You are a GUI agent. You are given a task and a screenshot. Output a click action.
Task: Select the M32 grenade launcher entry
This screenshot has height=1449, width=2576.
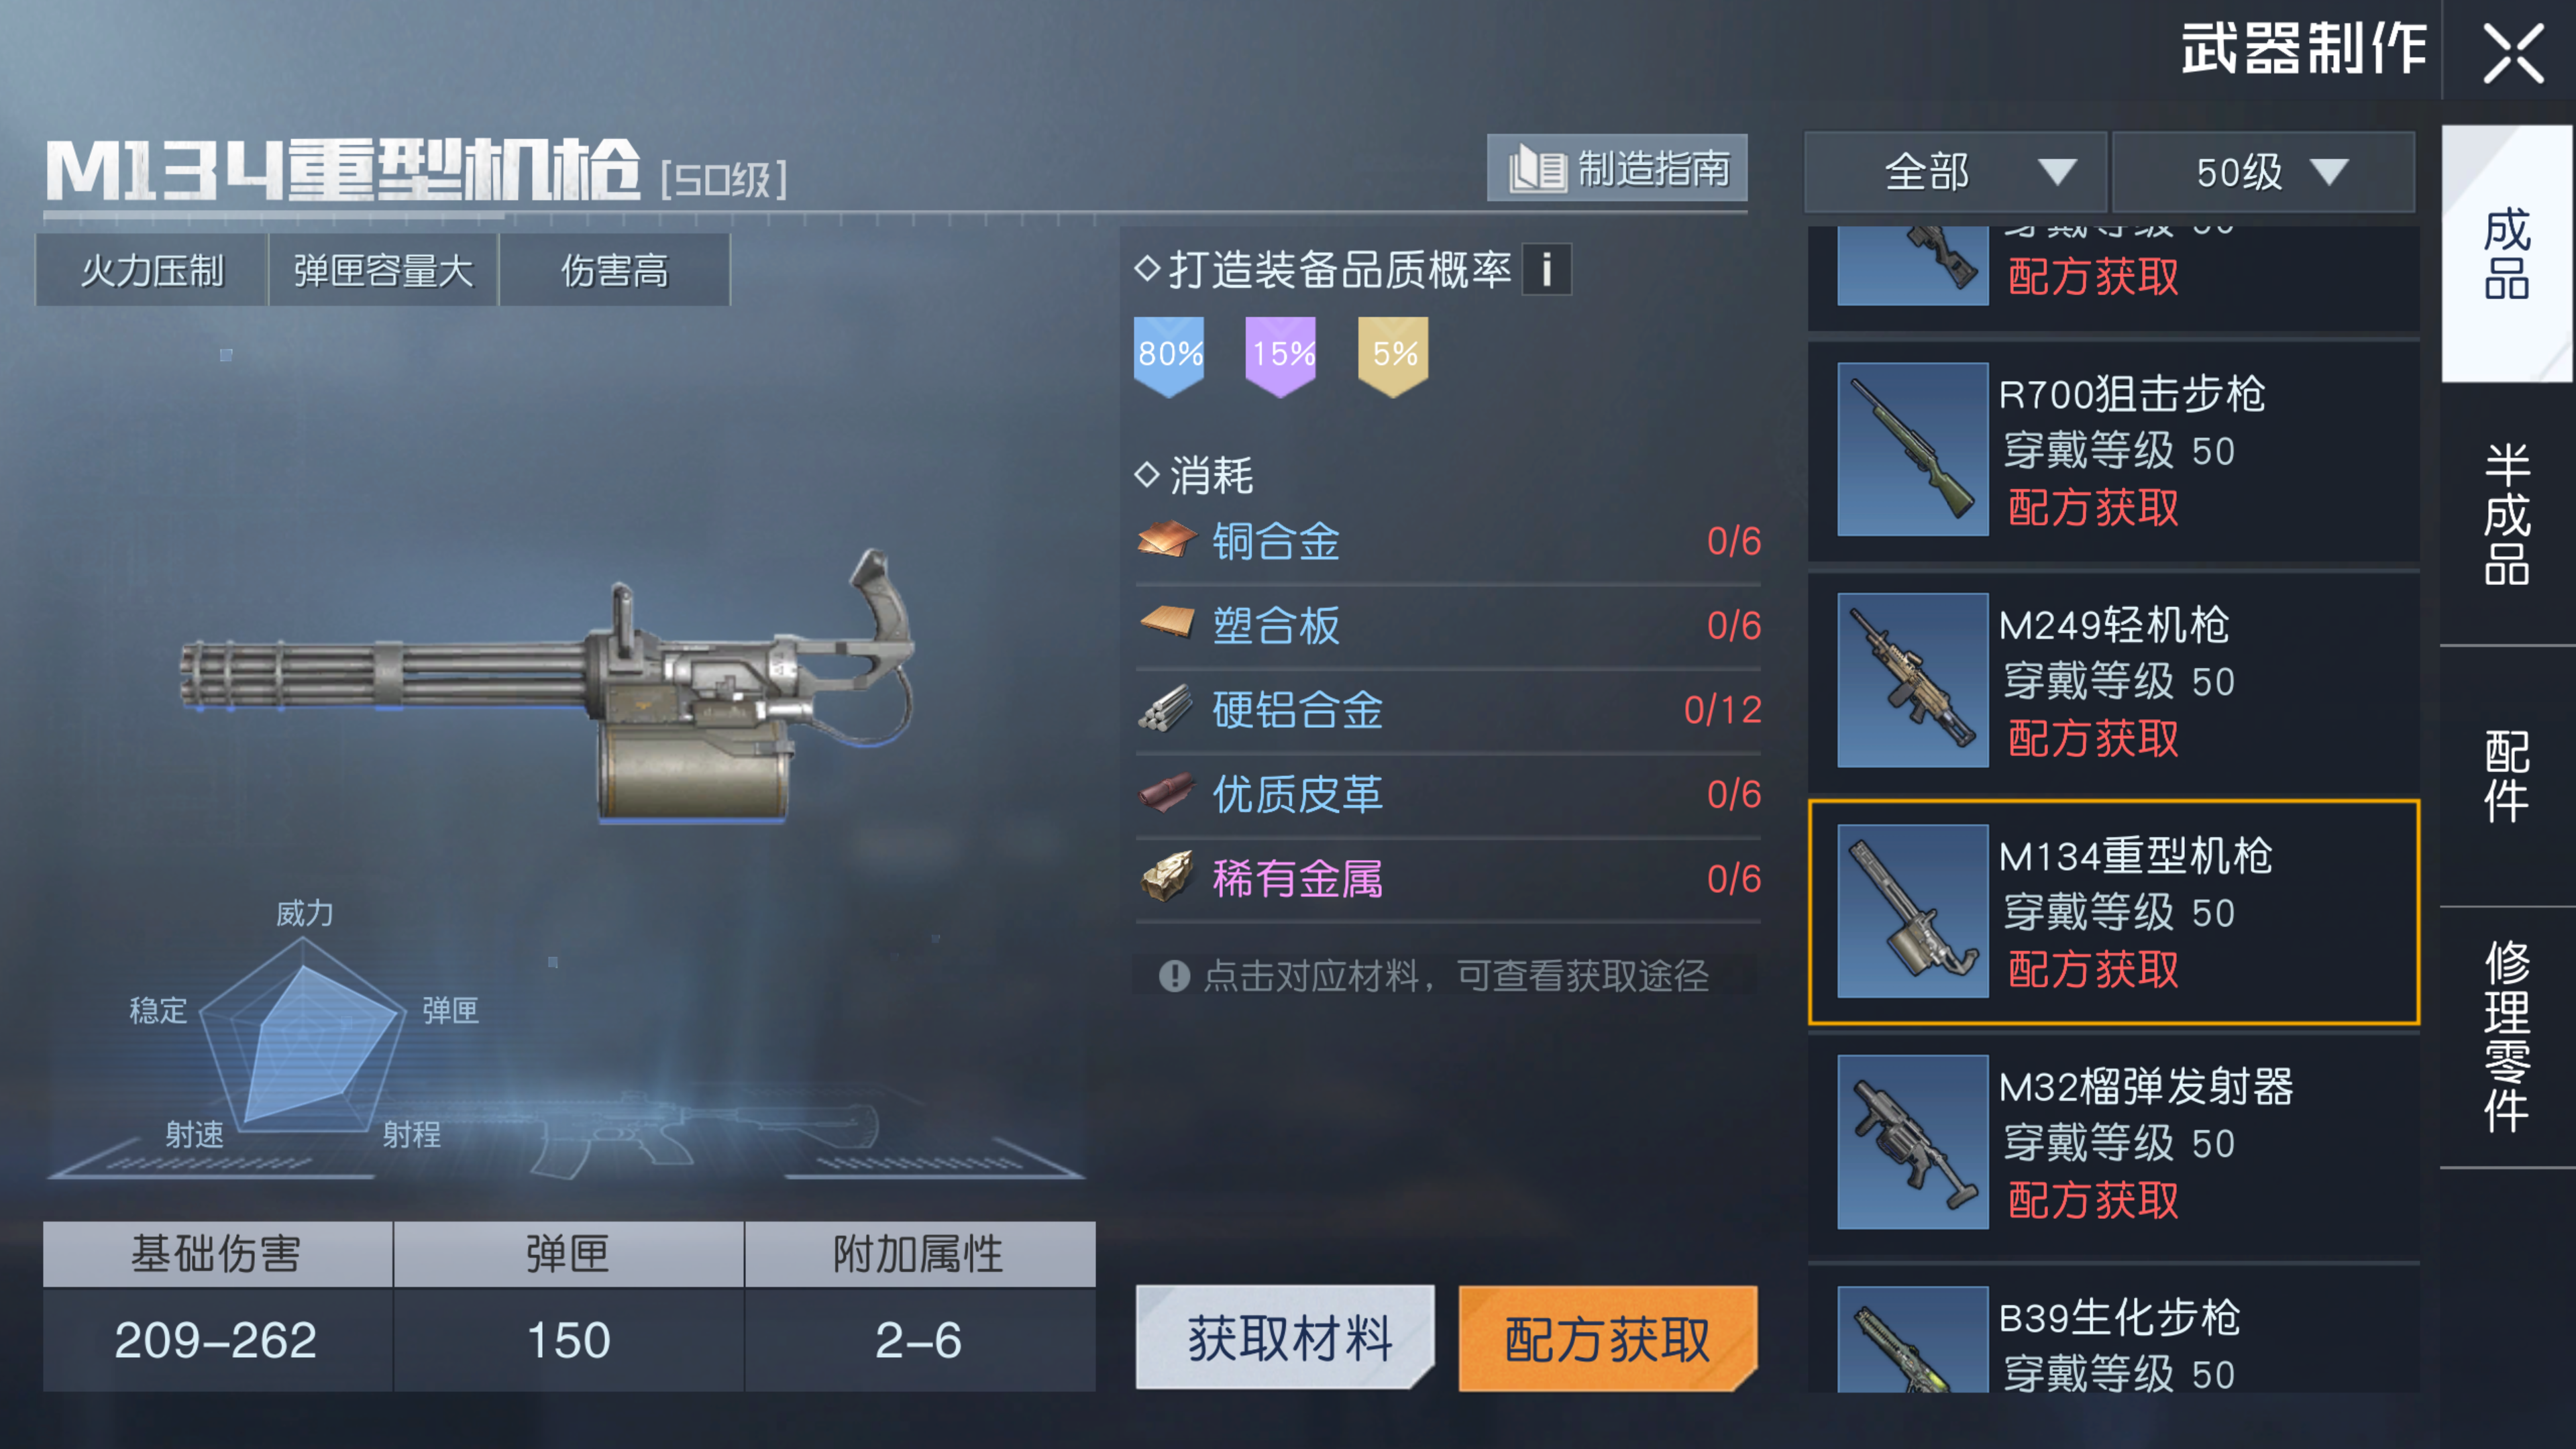point(2113,1143)
